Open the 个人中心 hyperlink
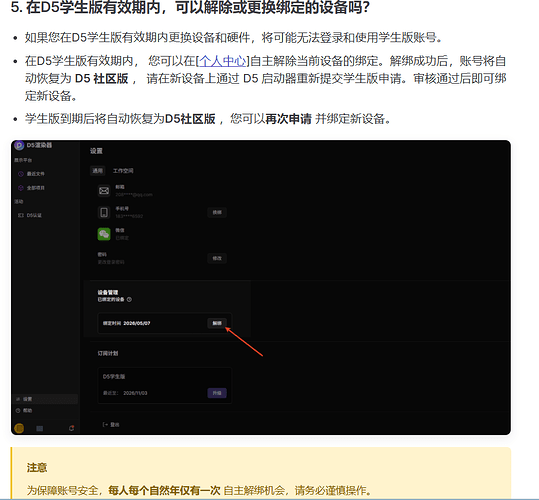Viewport: 539px width, 500px height. coord(223,61)
